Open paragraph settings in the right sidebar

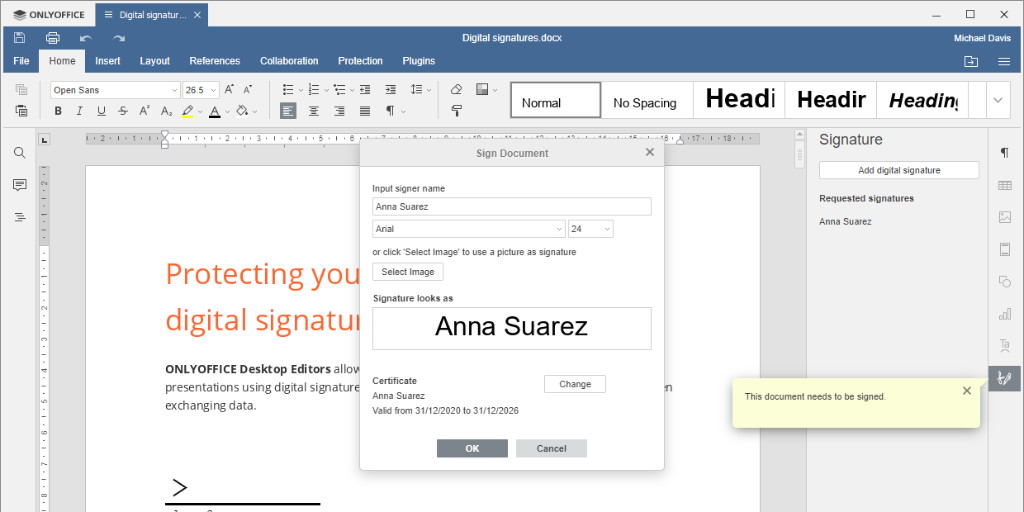[x=1004, y=153]
